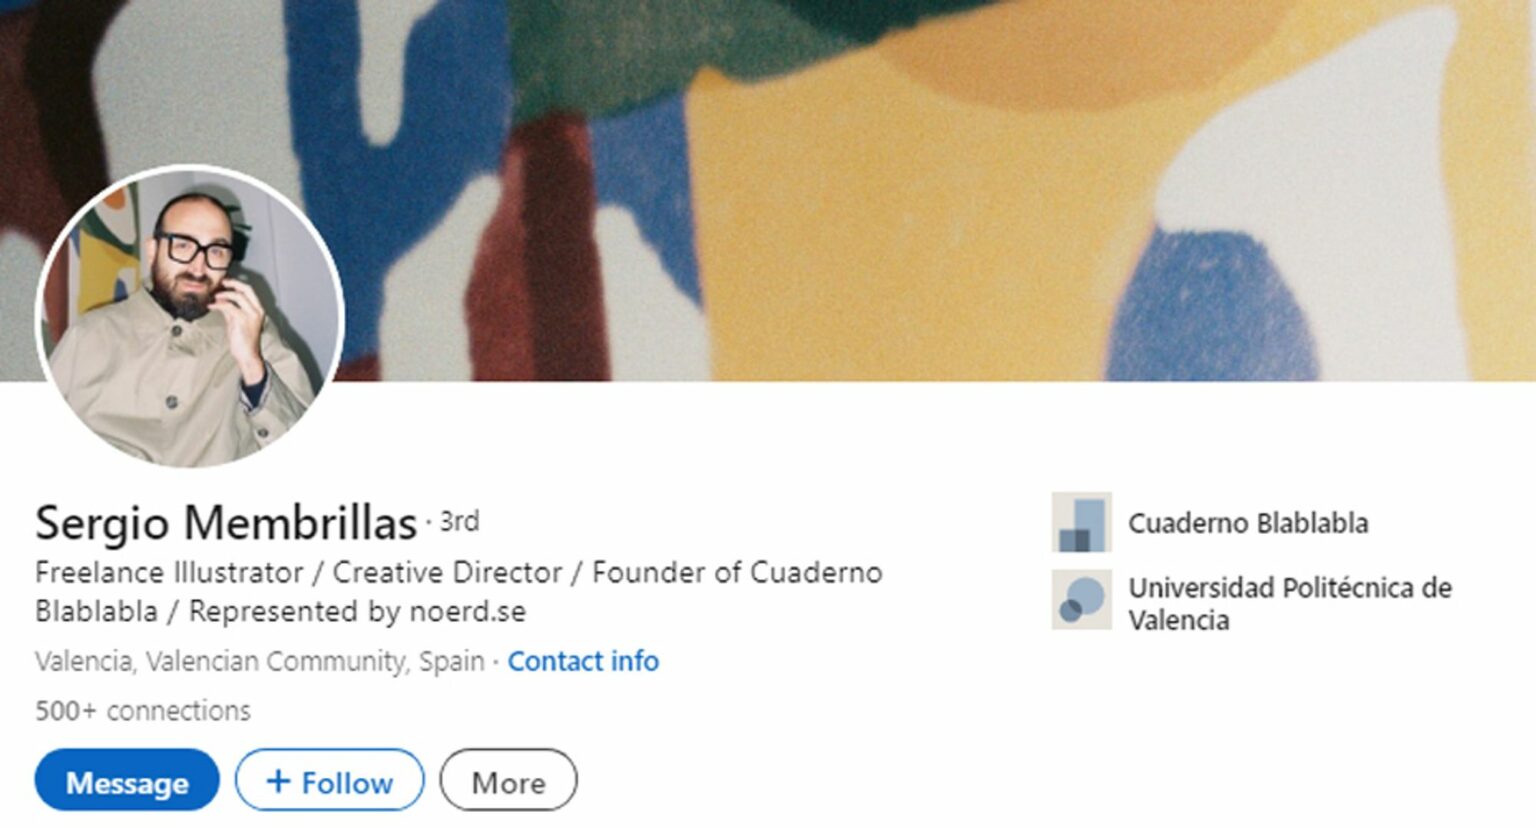Open Contact info details

(583, 661)
